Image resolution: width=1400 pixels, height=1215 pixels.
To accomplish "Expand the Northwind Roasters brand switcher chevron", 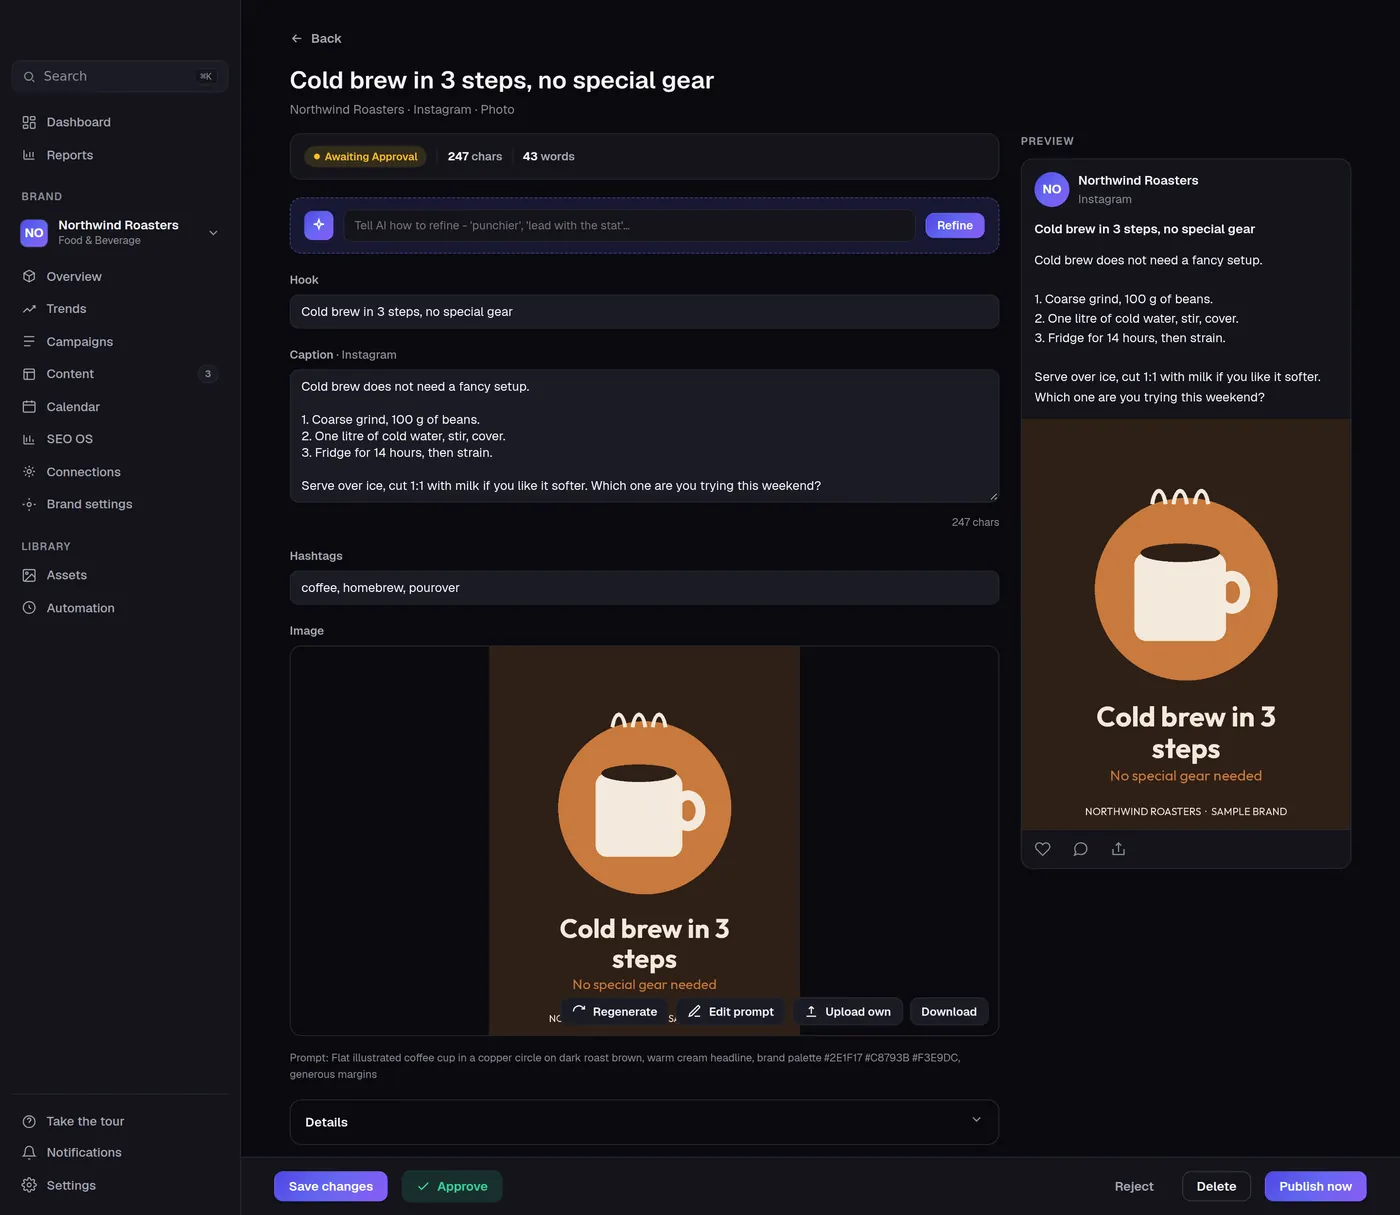I will click(213, 233).
